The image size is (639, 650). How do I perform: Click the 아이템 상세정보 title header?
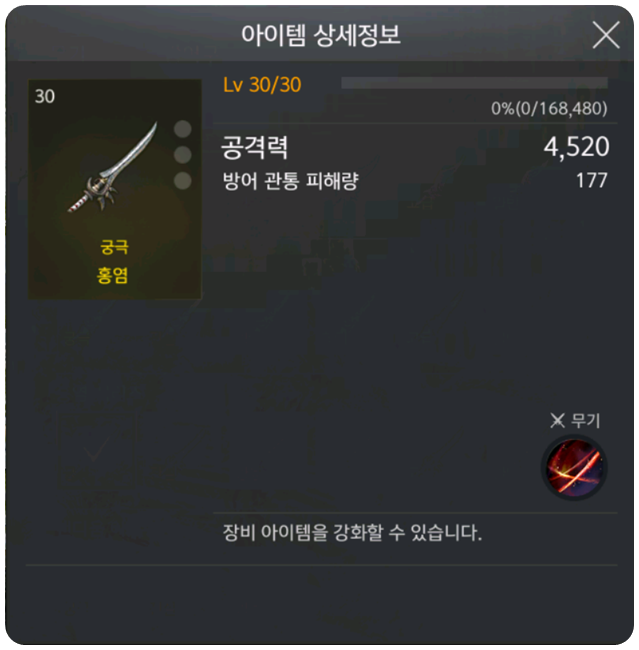click(x=321, y=35)
